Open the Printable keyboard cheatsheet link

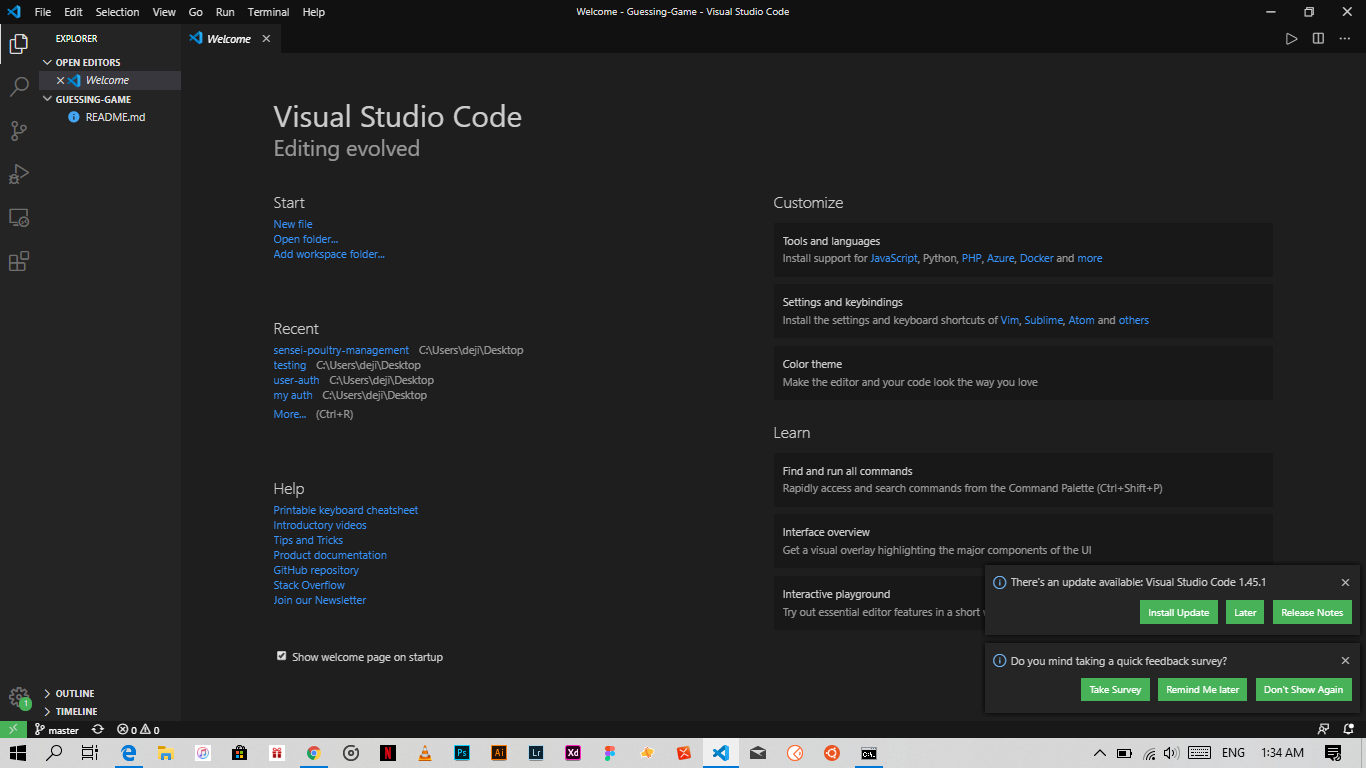coord(346,510)
